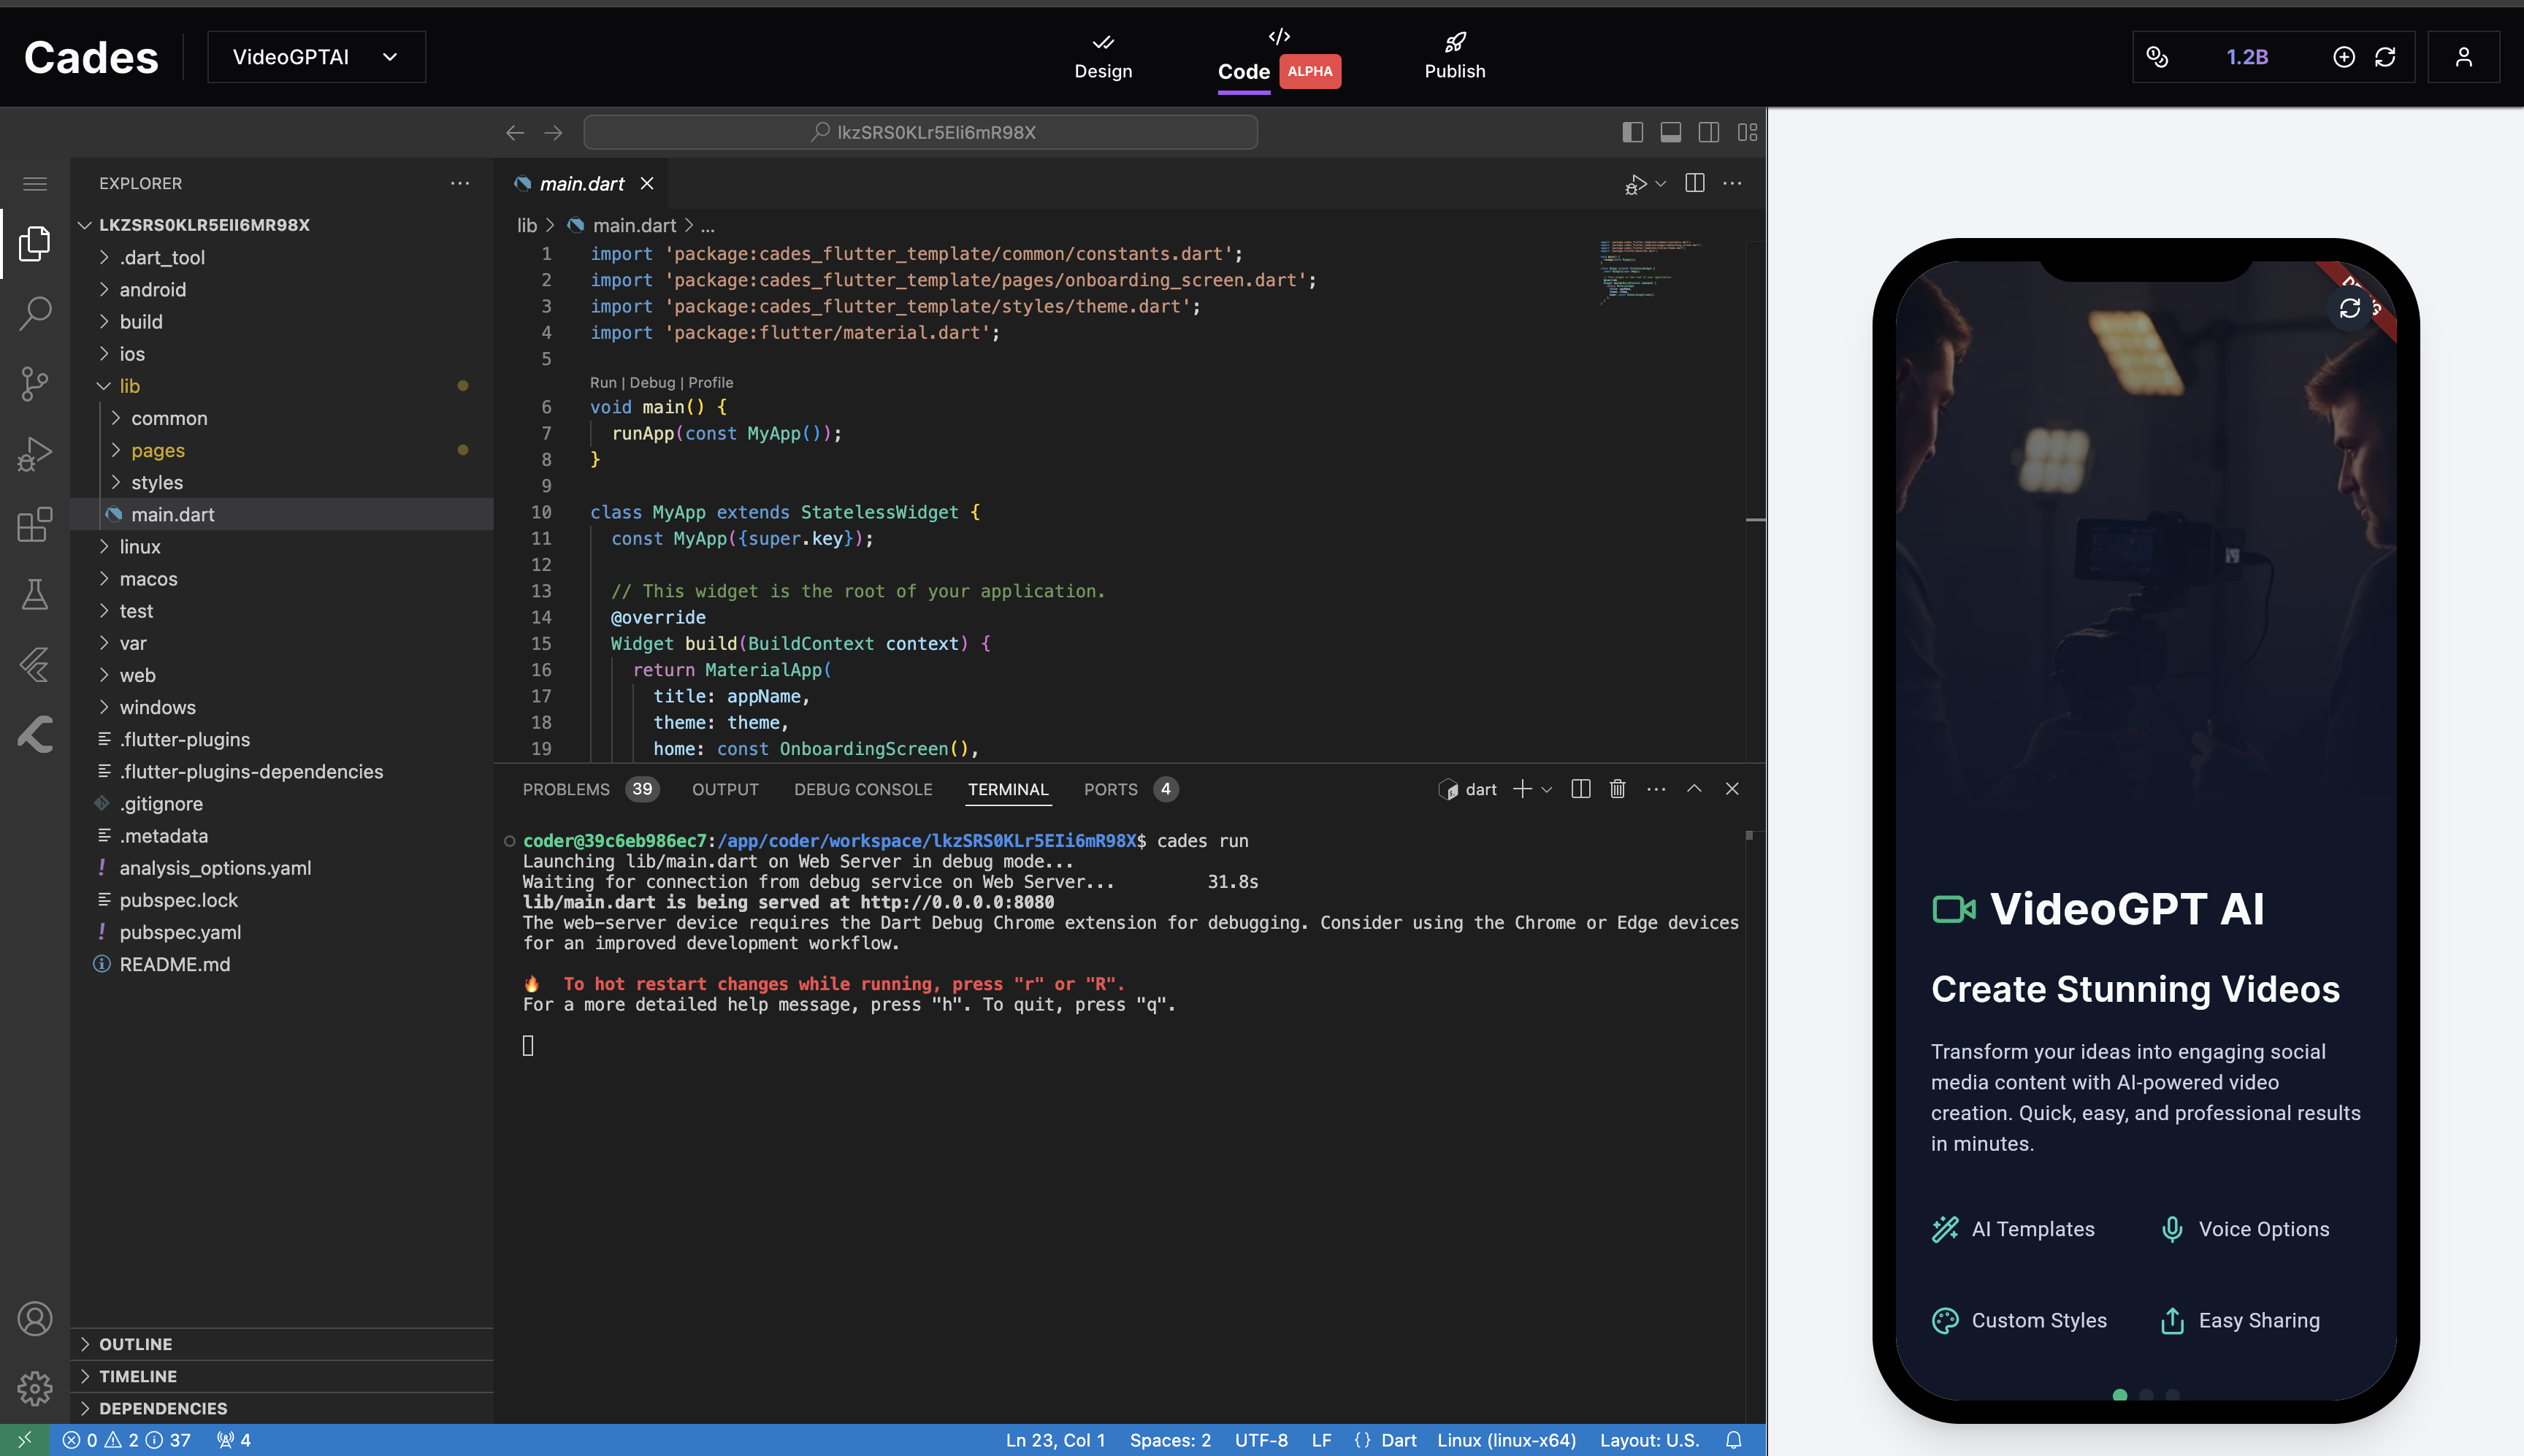Open the terminal launch profile dropdown
Viewport: 2524px width, 1456px height.
(x=1547, y=789)
